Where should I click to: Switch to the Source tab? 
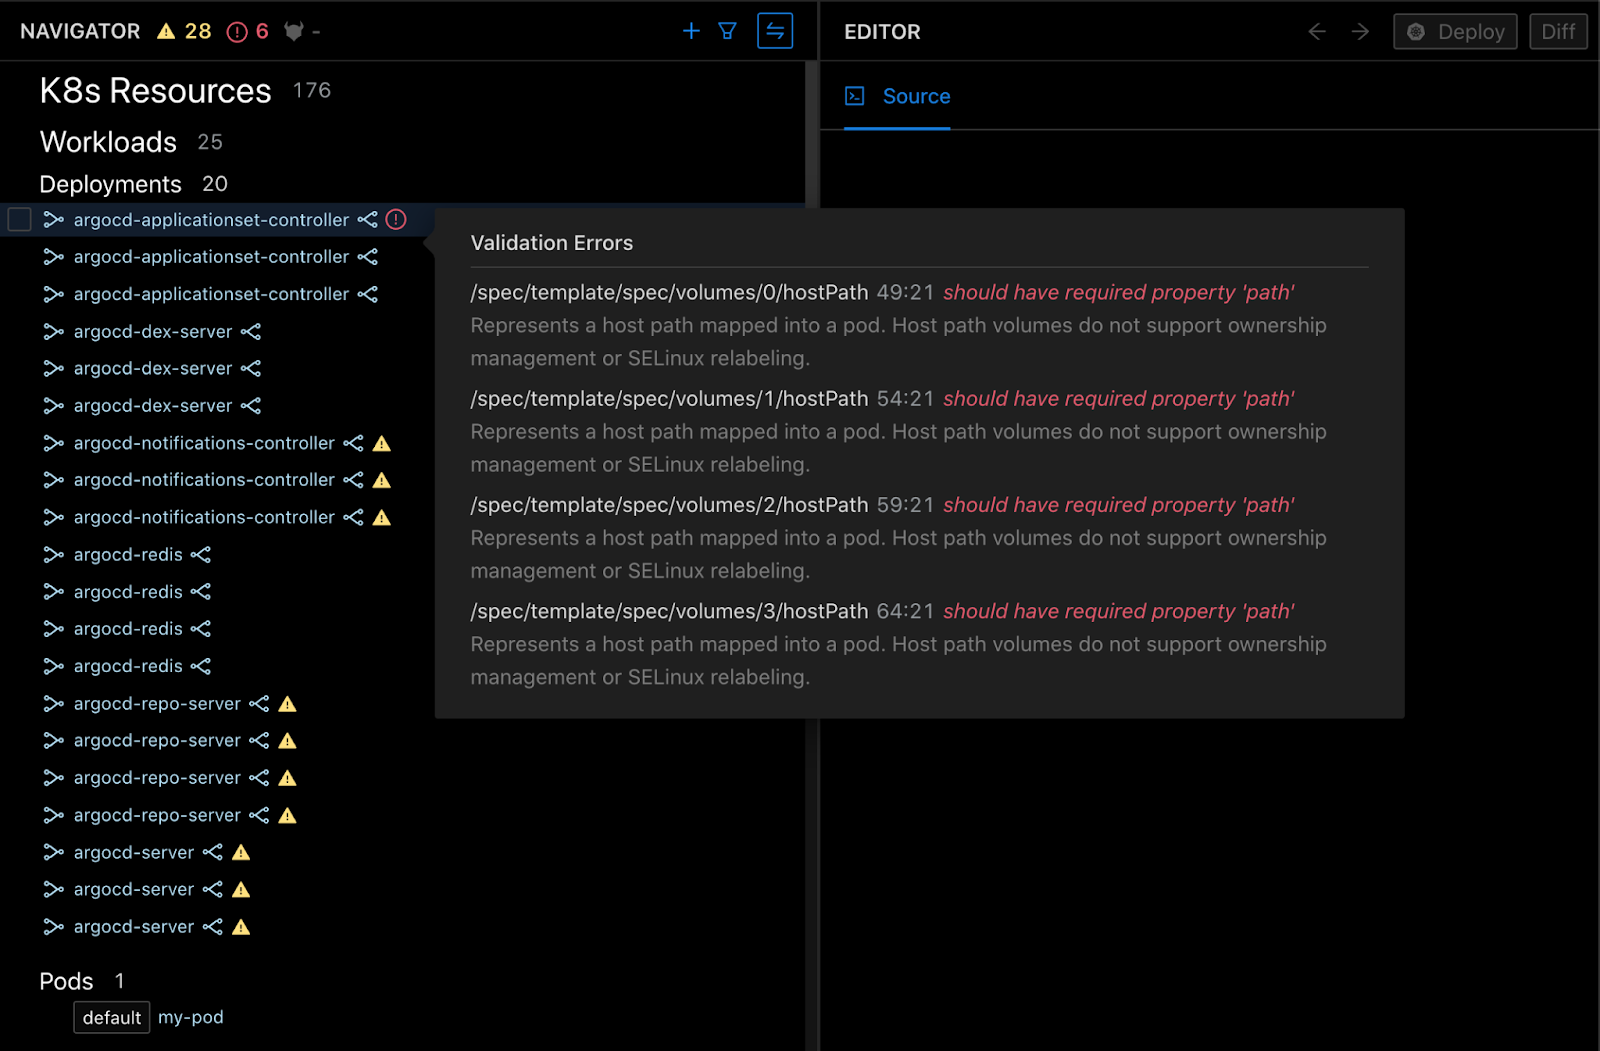coord(897,96)
